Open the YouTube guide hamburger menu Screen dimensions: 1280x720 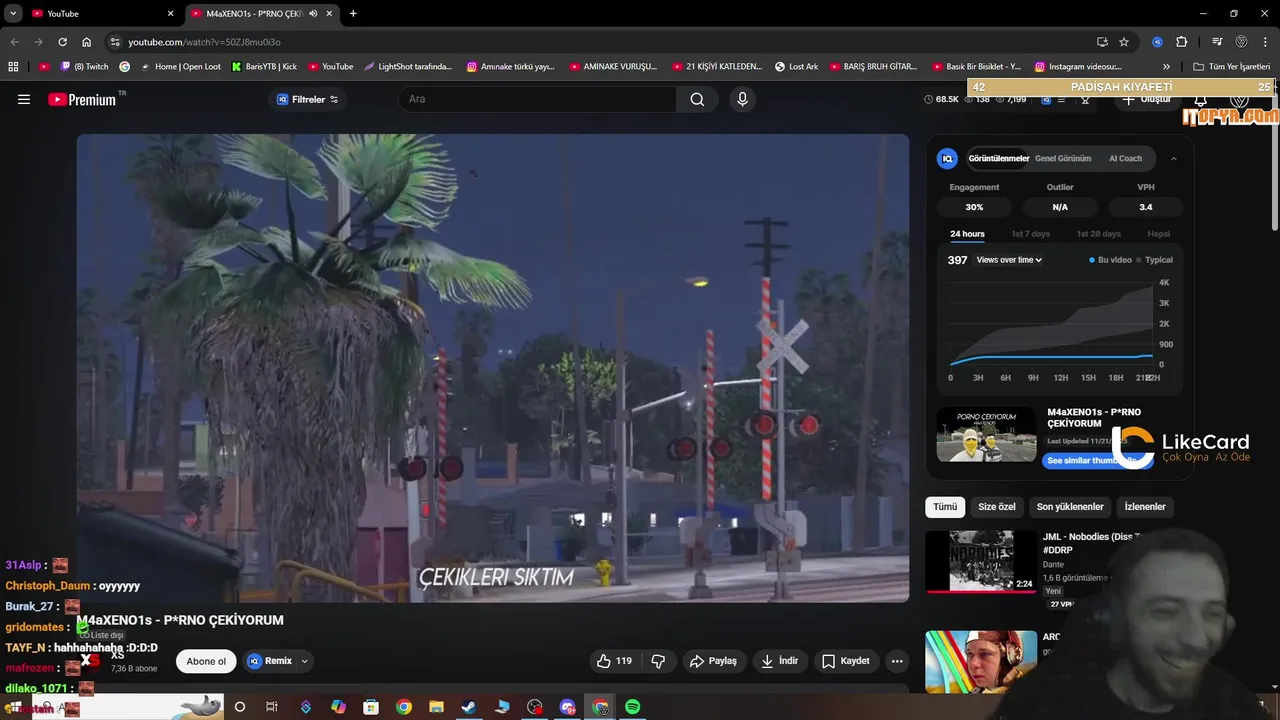pos(24,99)
